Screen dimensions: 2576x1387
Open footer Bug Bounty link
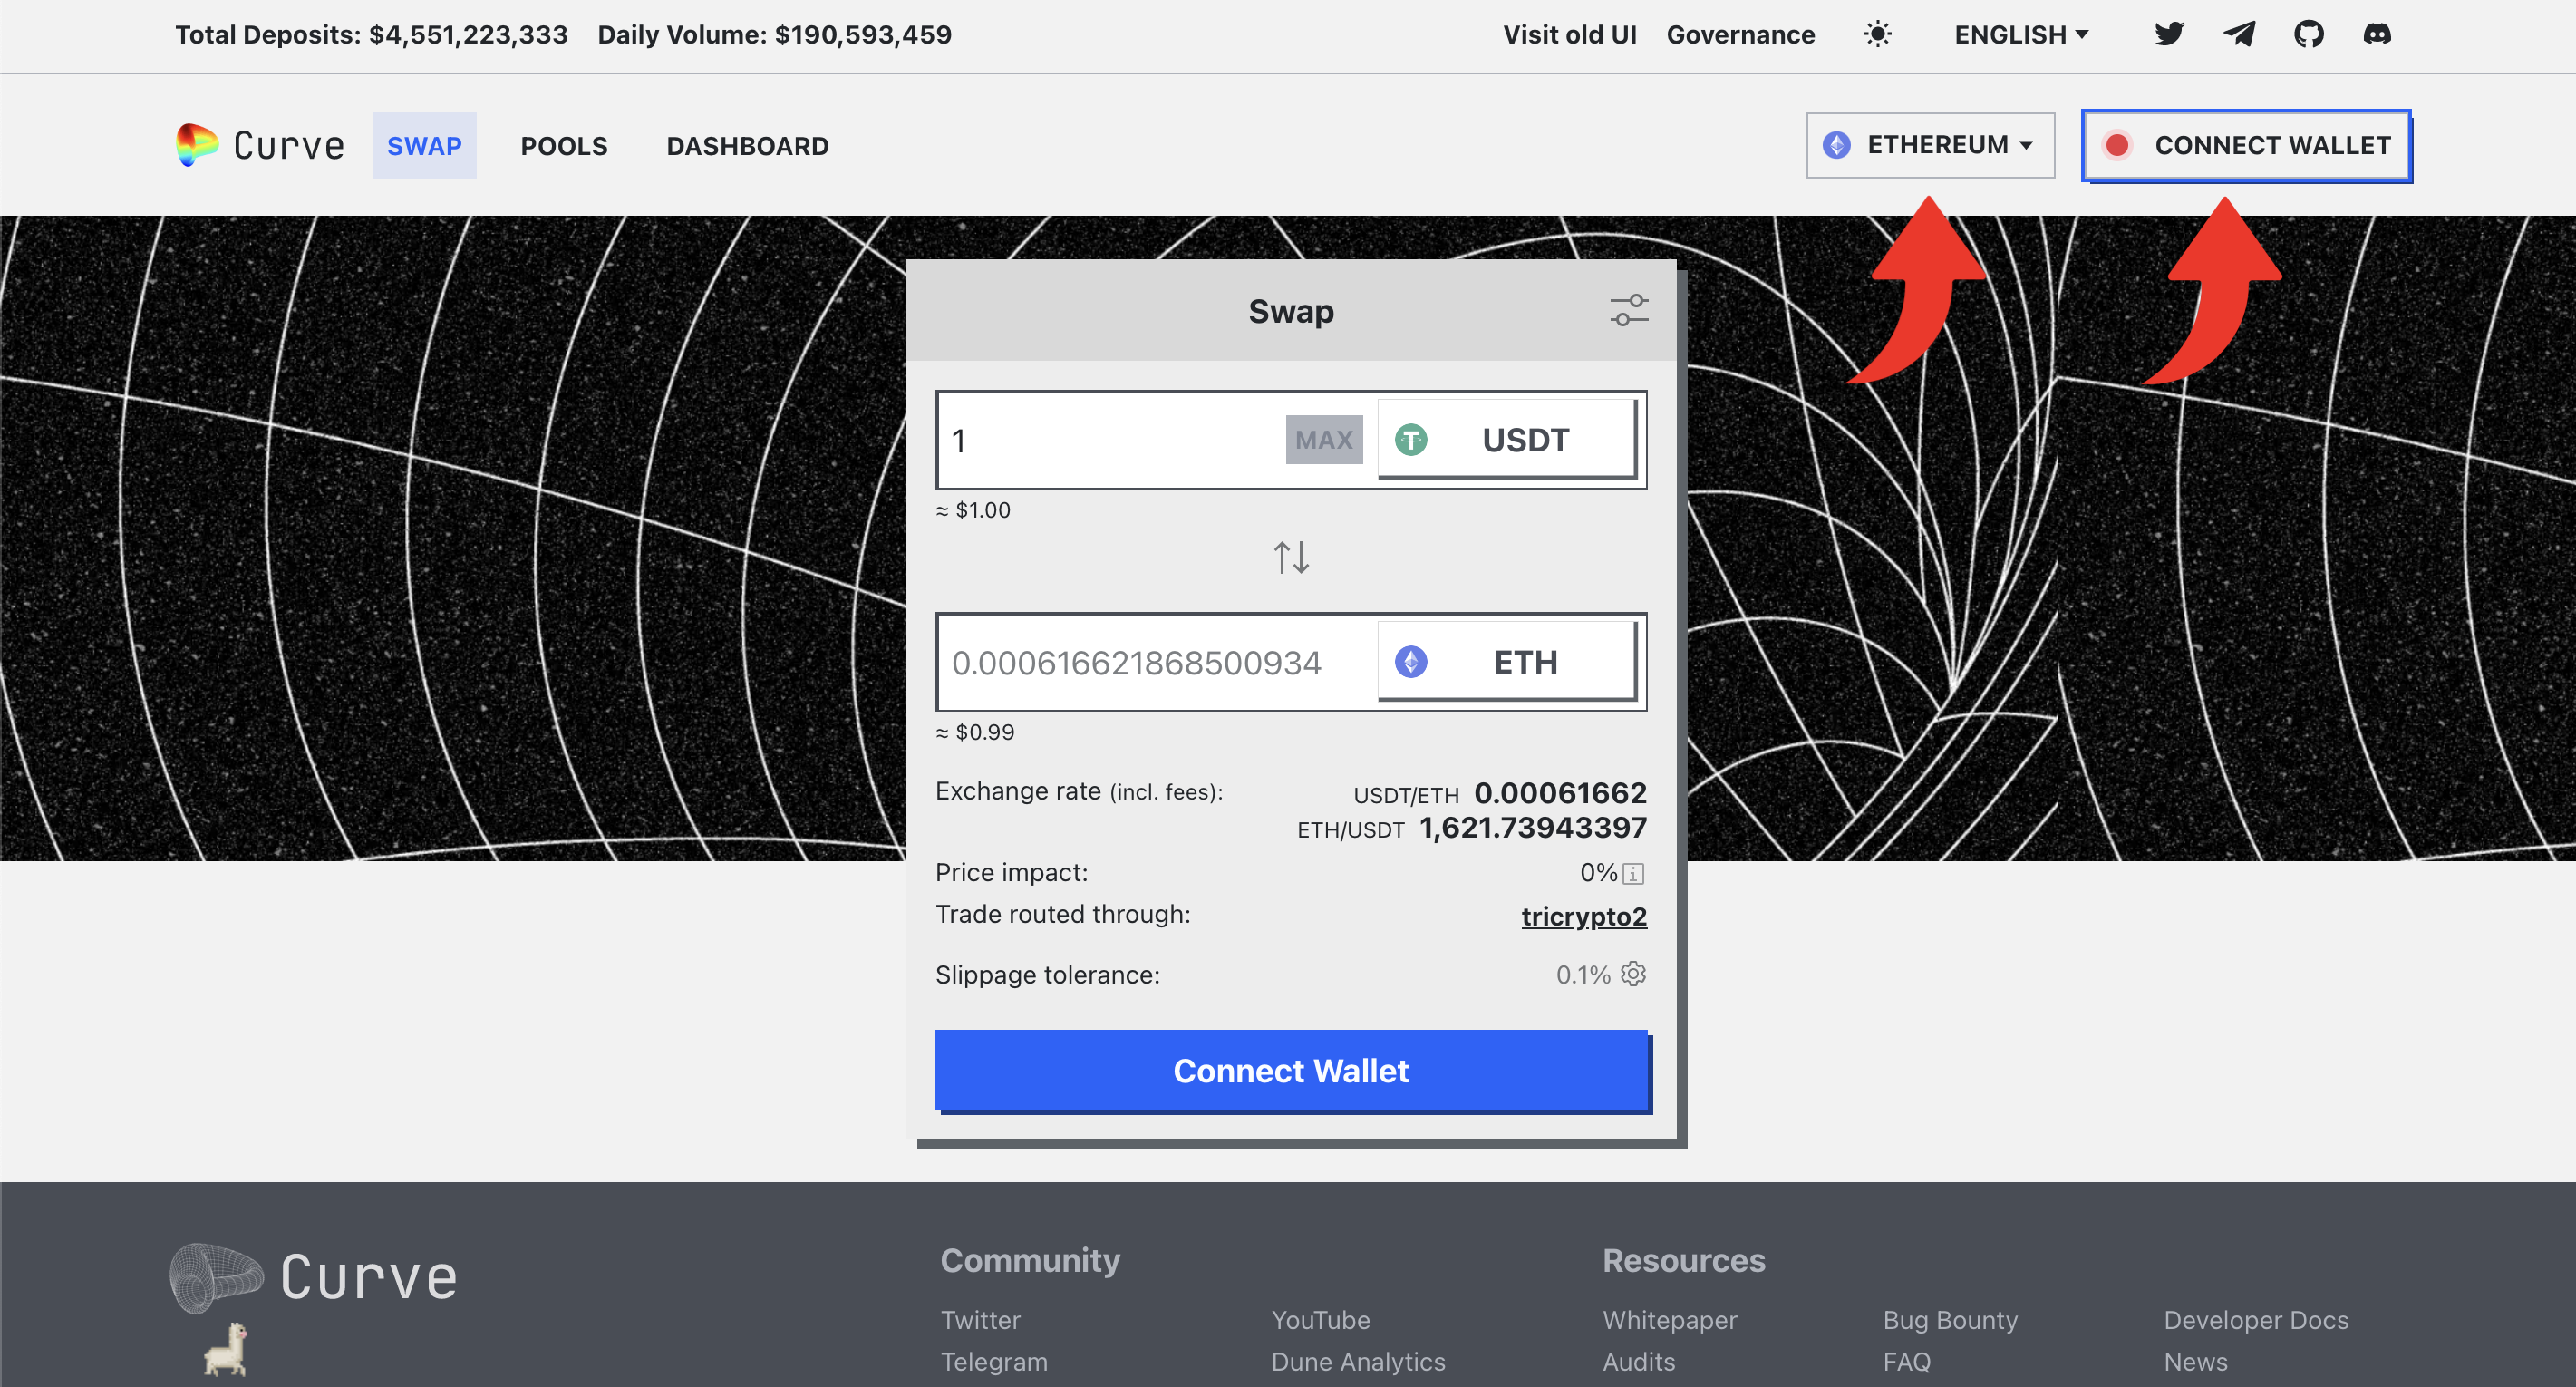(1950, 1320)
